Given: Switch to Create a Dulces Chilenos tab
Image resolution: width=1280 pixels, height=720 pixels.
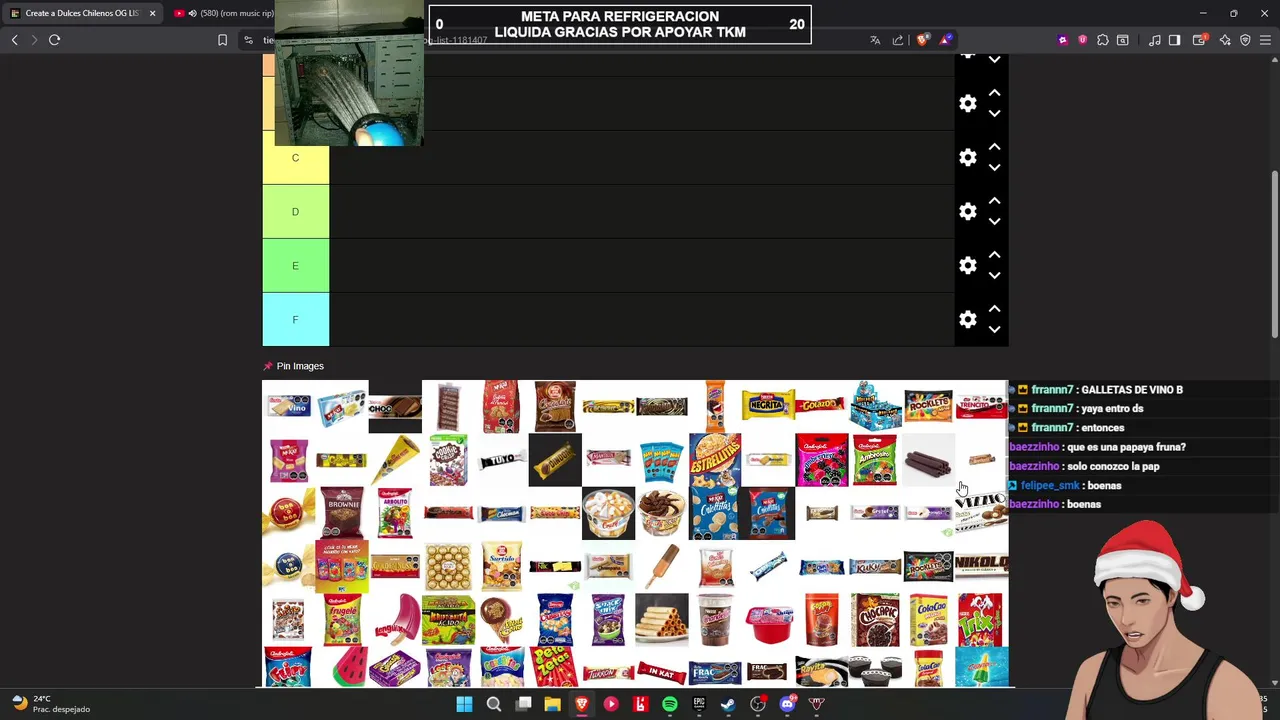Looking at the screenshot, I should click(82, 13).
